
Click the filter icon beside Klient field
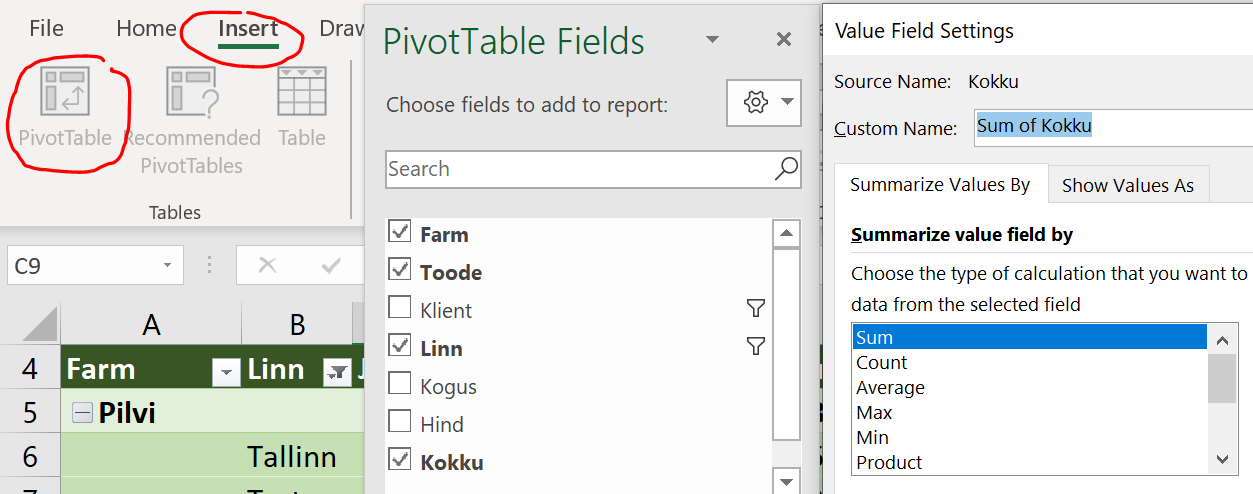[x=756, y=310]
